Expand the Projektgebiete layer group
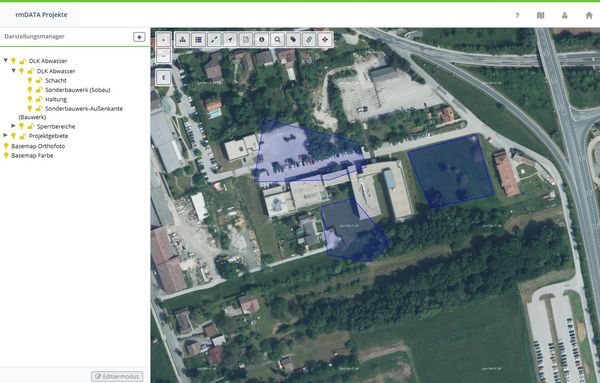The image size is (600, 383). point(5,135)
